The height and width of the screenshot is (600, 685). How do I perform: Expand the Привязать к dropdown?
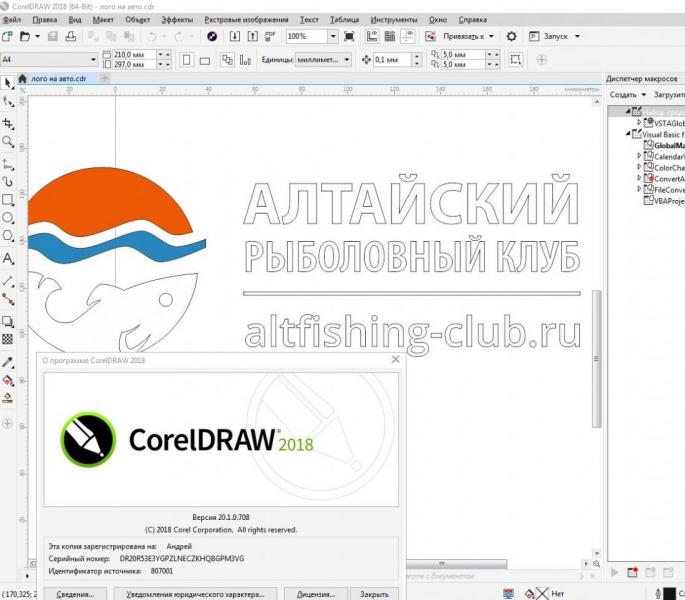point(491,36)
